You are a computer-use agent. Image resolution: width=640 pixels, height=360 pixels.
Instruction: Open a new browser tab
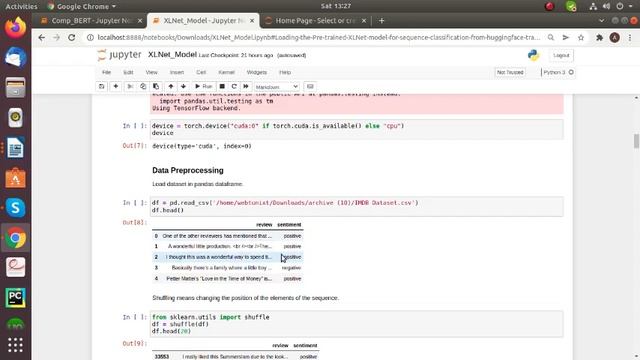pyautogui.click(x=382, y=20)
